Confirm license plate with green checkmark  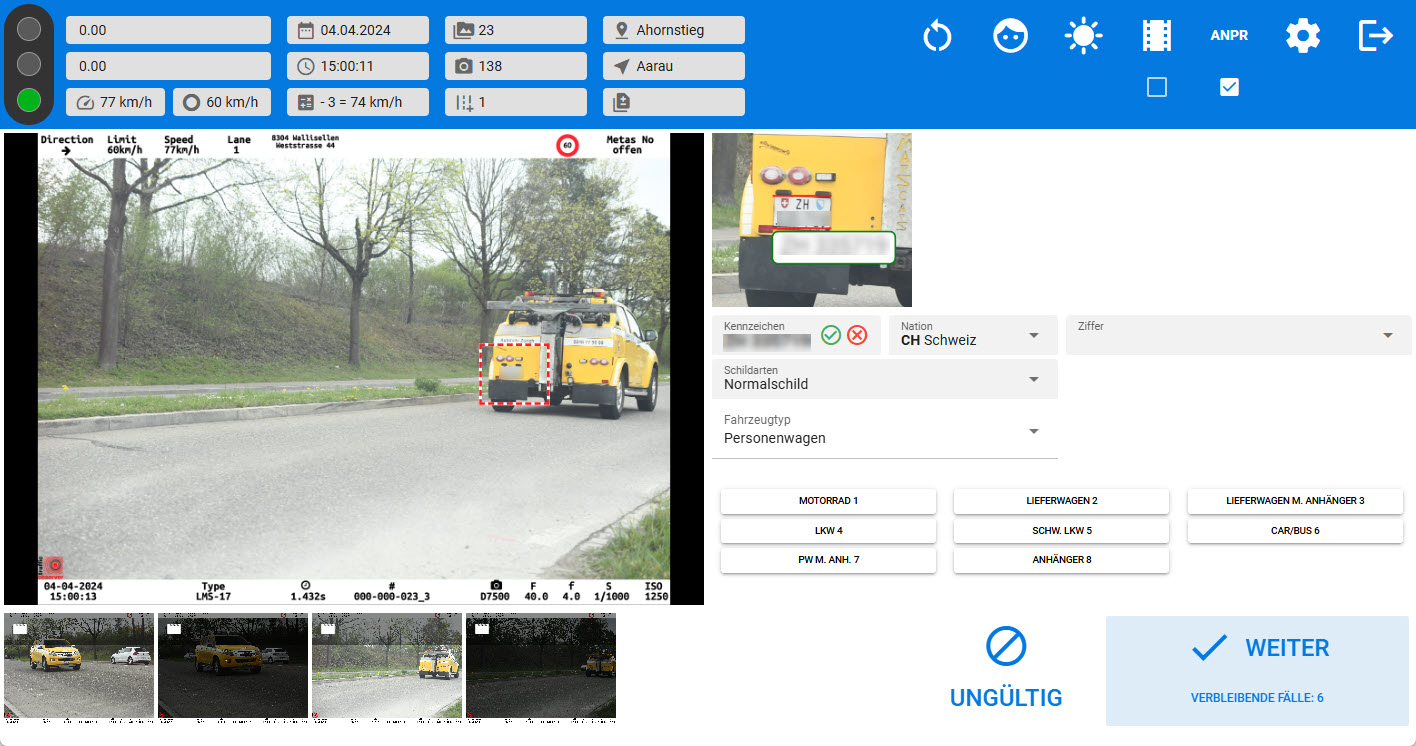point(830,335)
